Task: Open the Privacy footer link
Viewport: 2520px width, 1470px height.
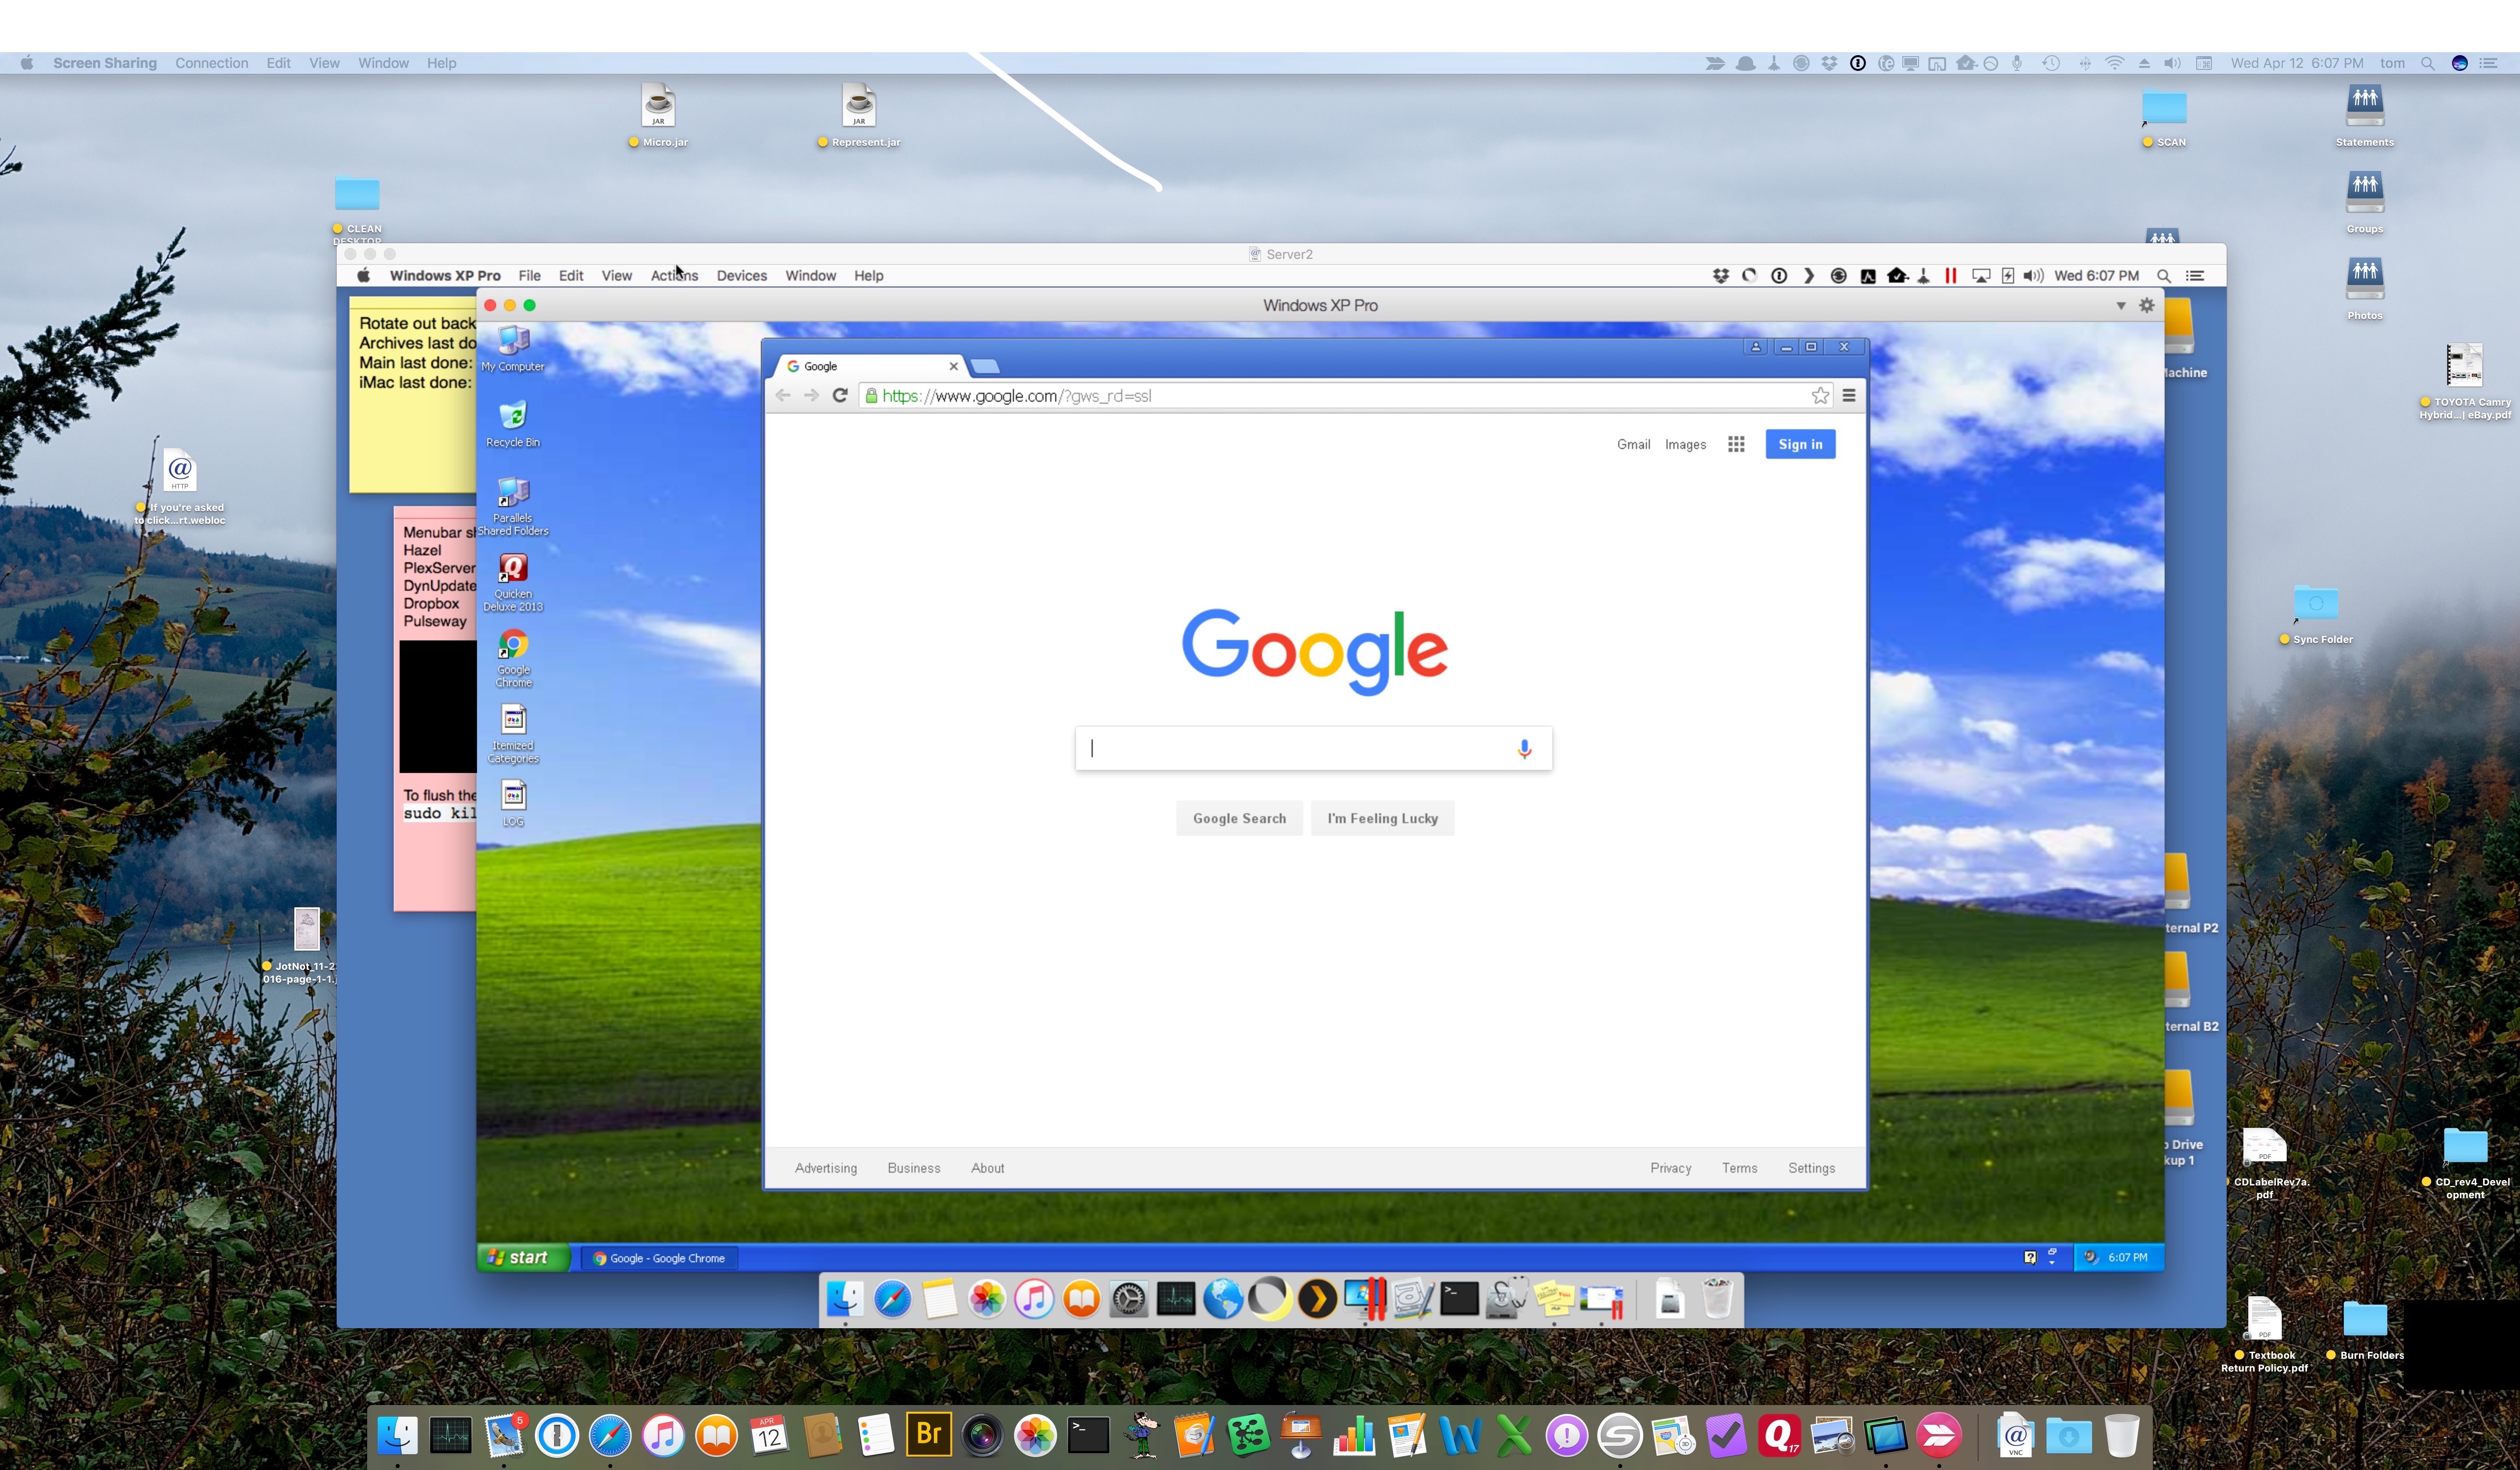Action: point(1670,1168)
